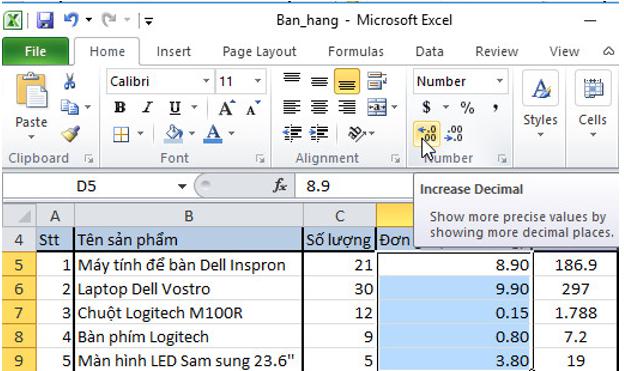Click the Orientation text rotation icon
624x371 pixels.
(x=357, y=133)
